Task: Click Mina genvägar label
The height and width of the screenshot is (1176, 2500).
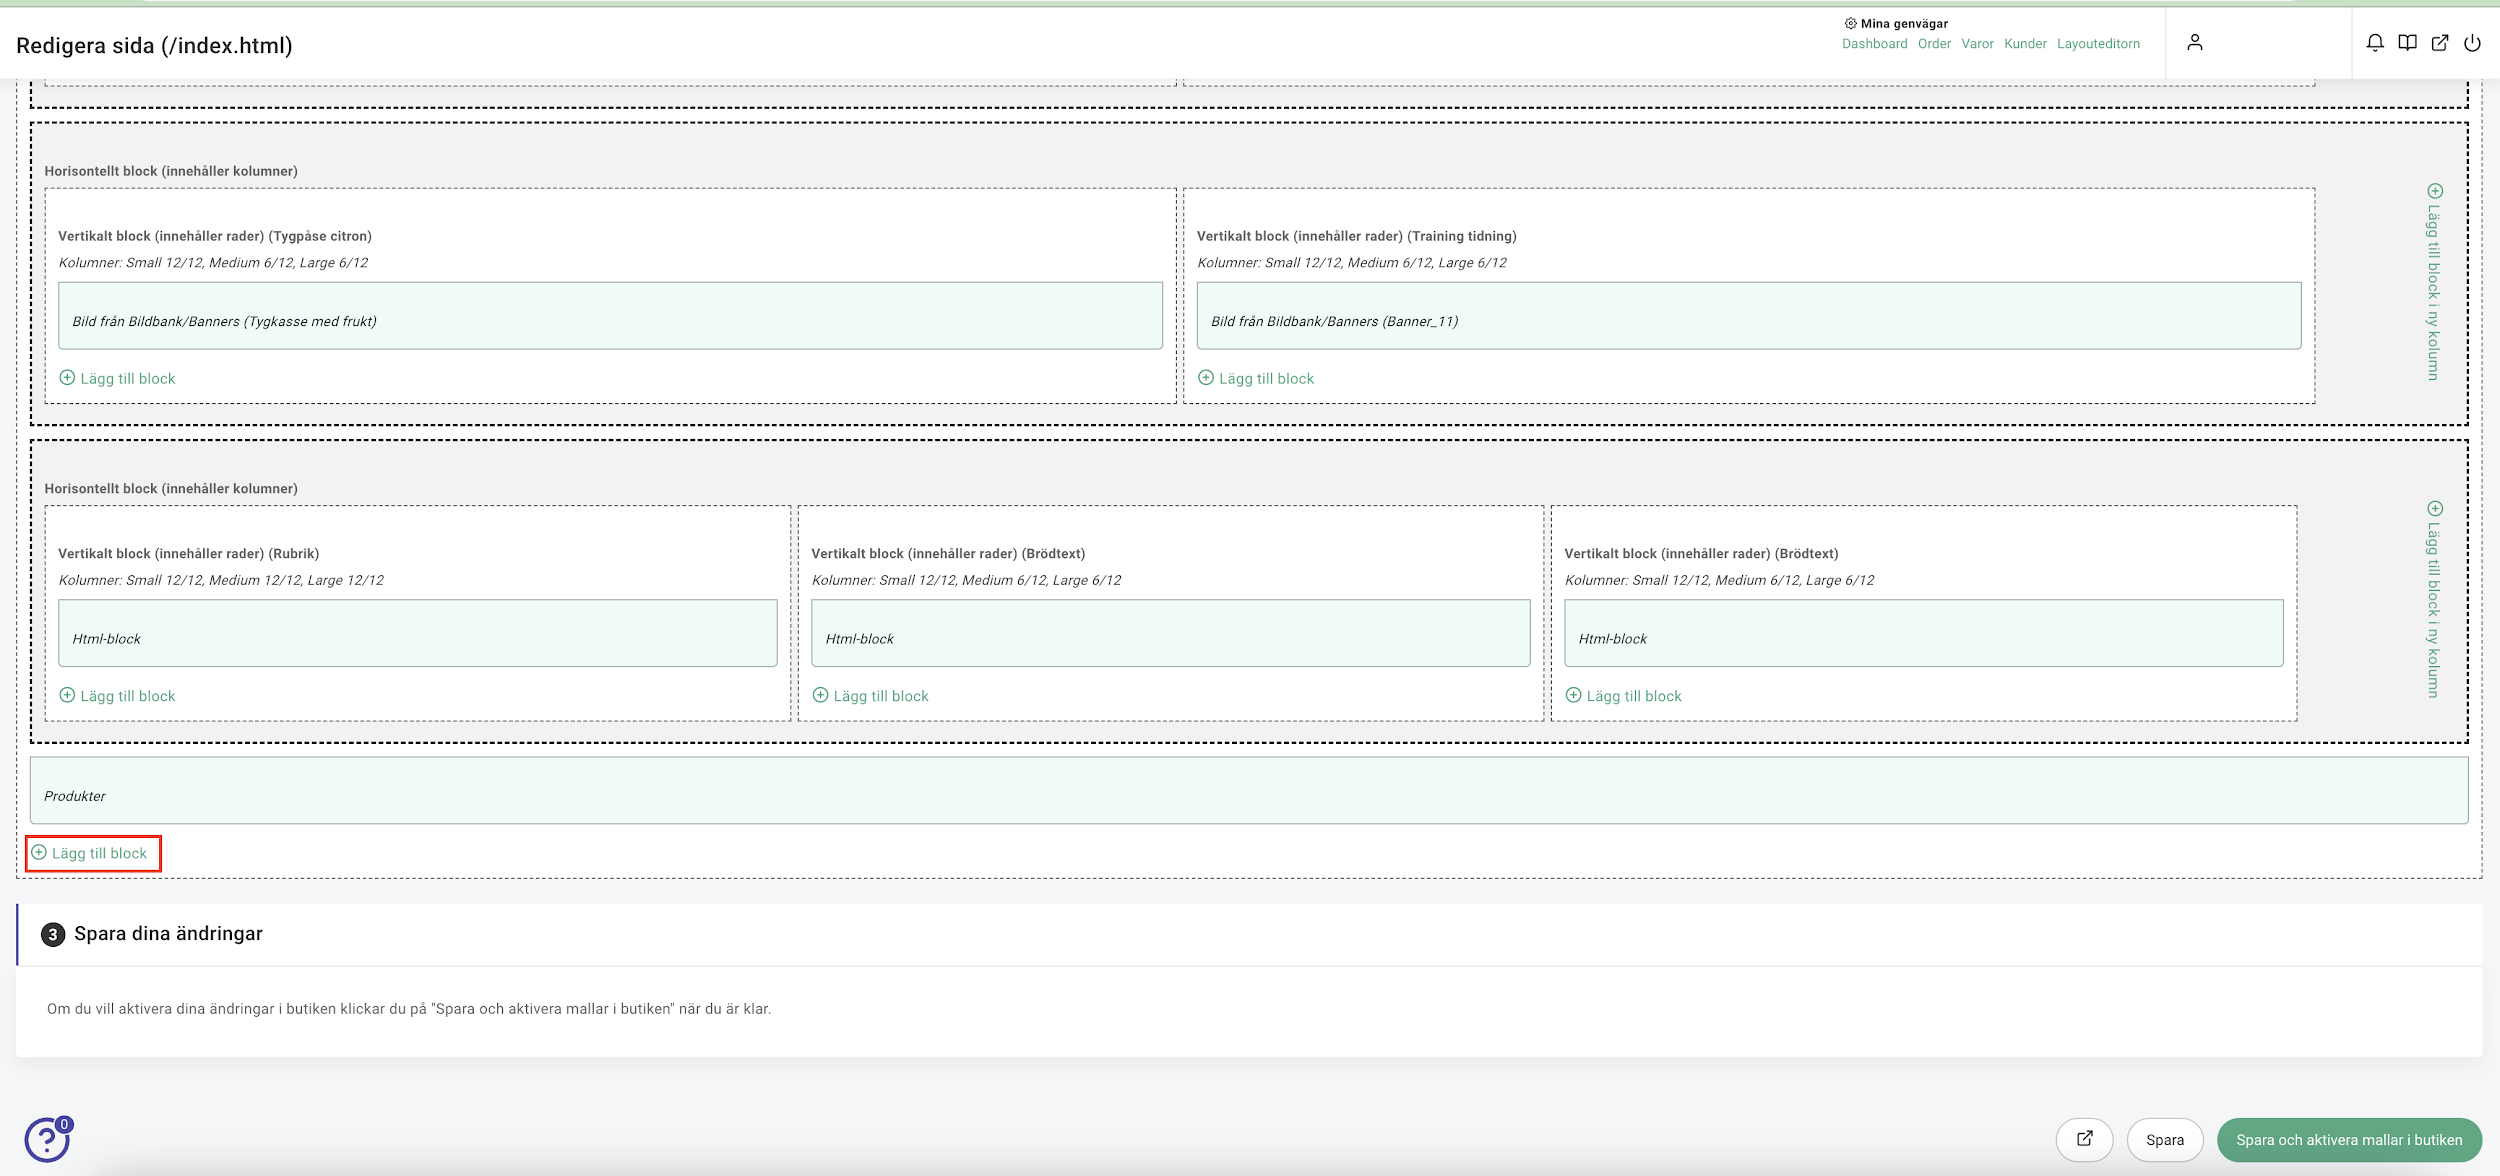Action: 1904,23
